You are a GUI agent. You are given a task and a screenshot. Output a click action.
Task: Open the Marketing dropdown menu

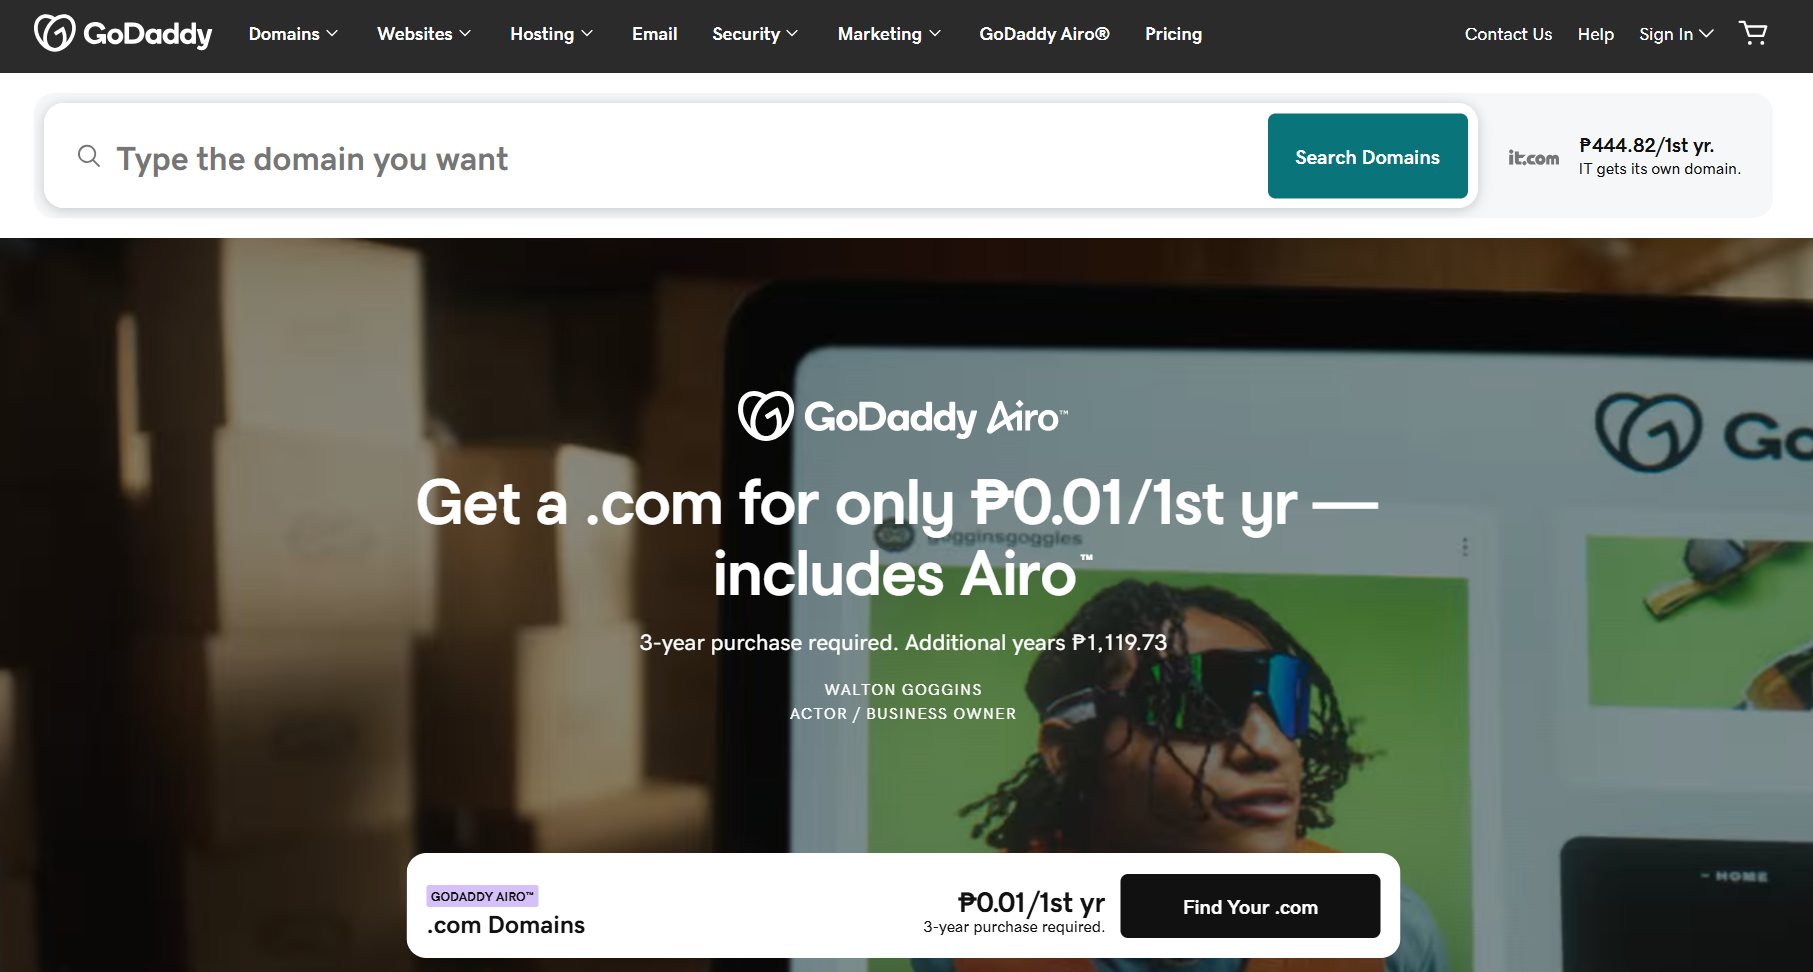coord(889,34)
